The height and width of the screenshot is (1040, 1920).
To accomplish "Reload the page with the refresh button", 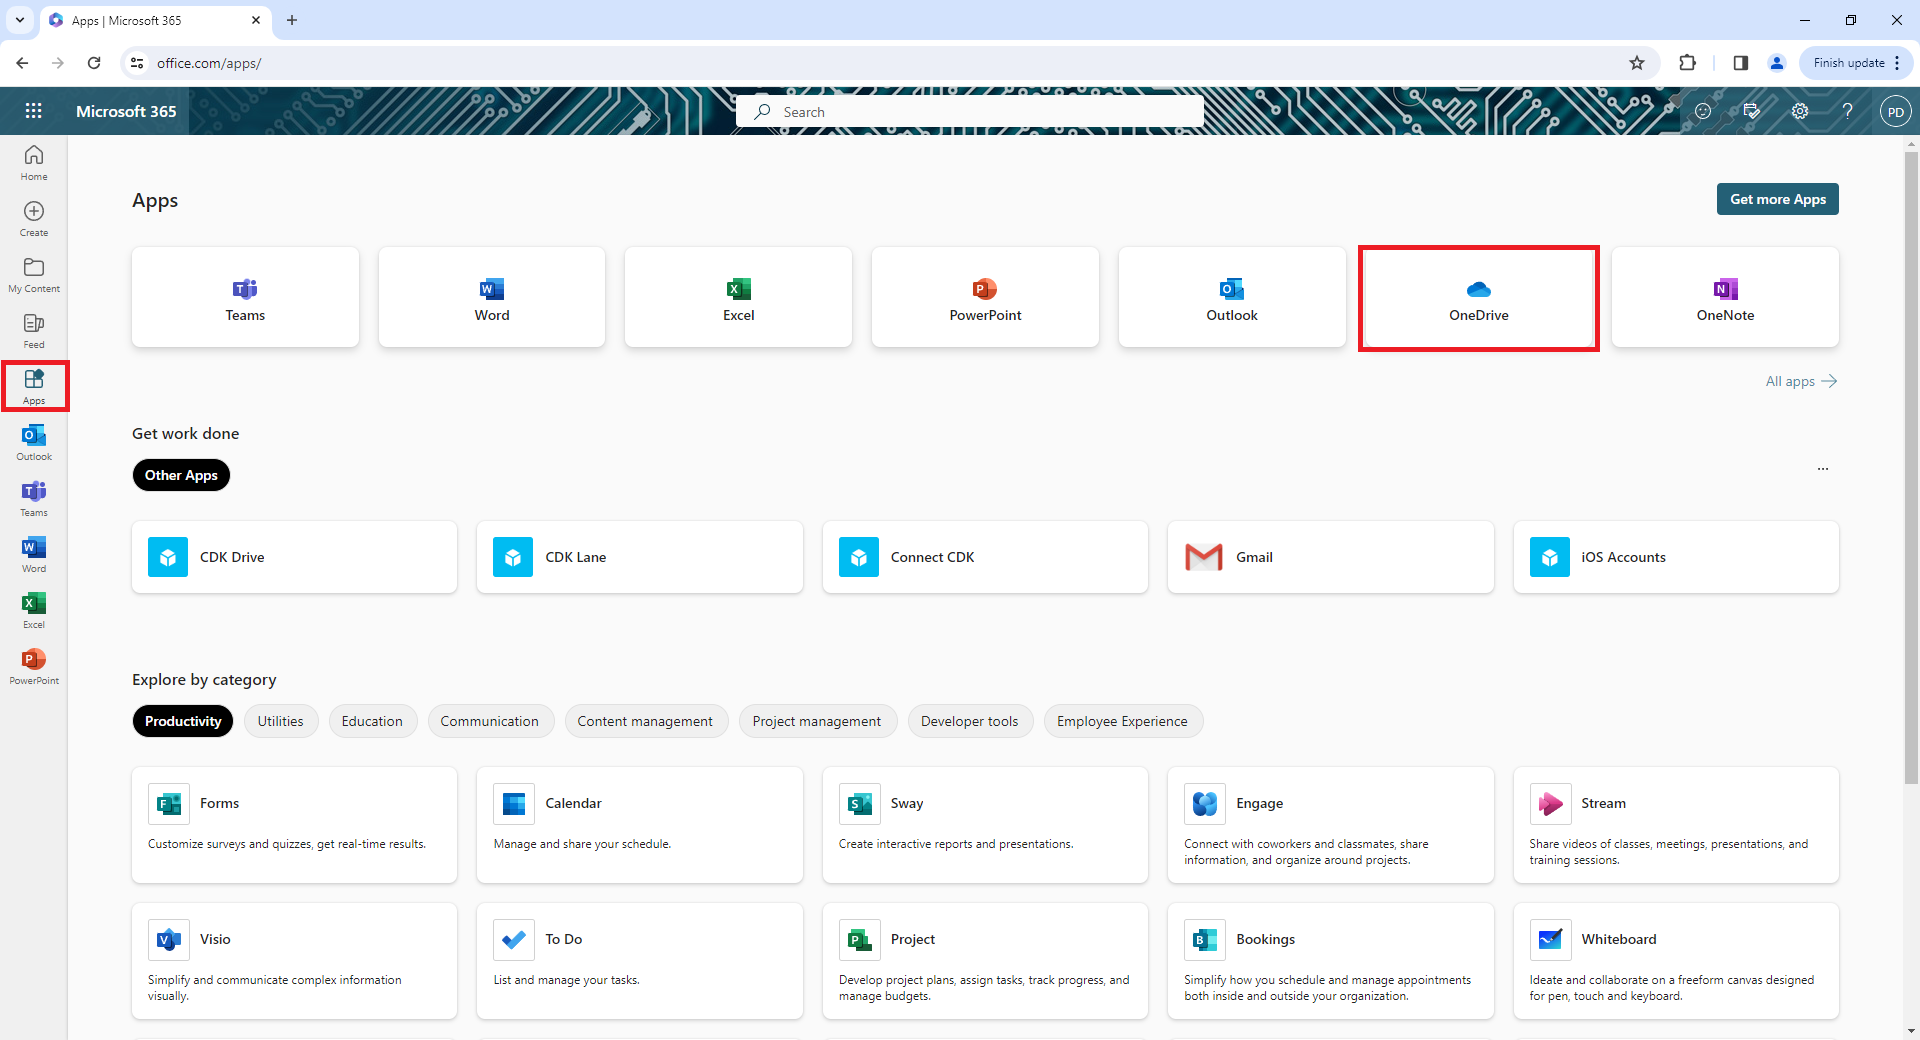I will point(94,63).
